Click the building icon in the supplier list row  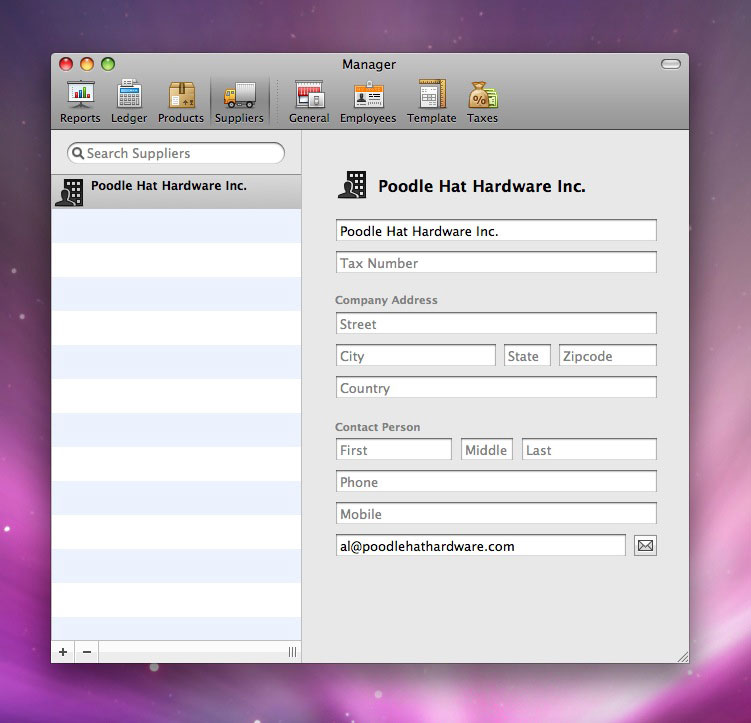click(70, 192)
